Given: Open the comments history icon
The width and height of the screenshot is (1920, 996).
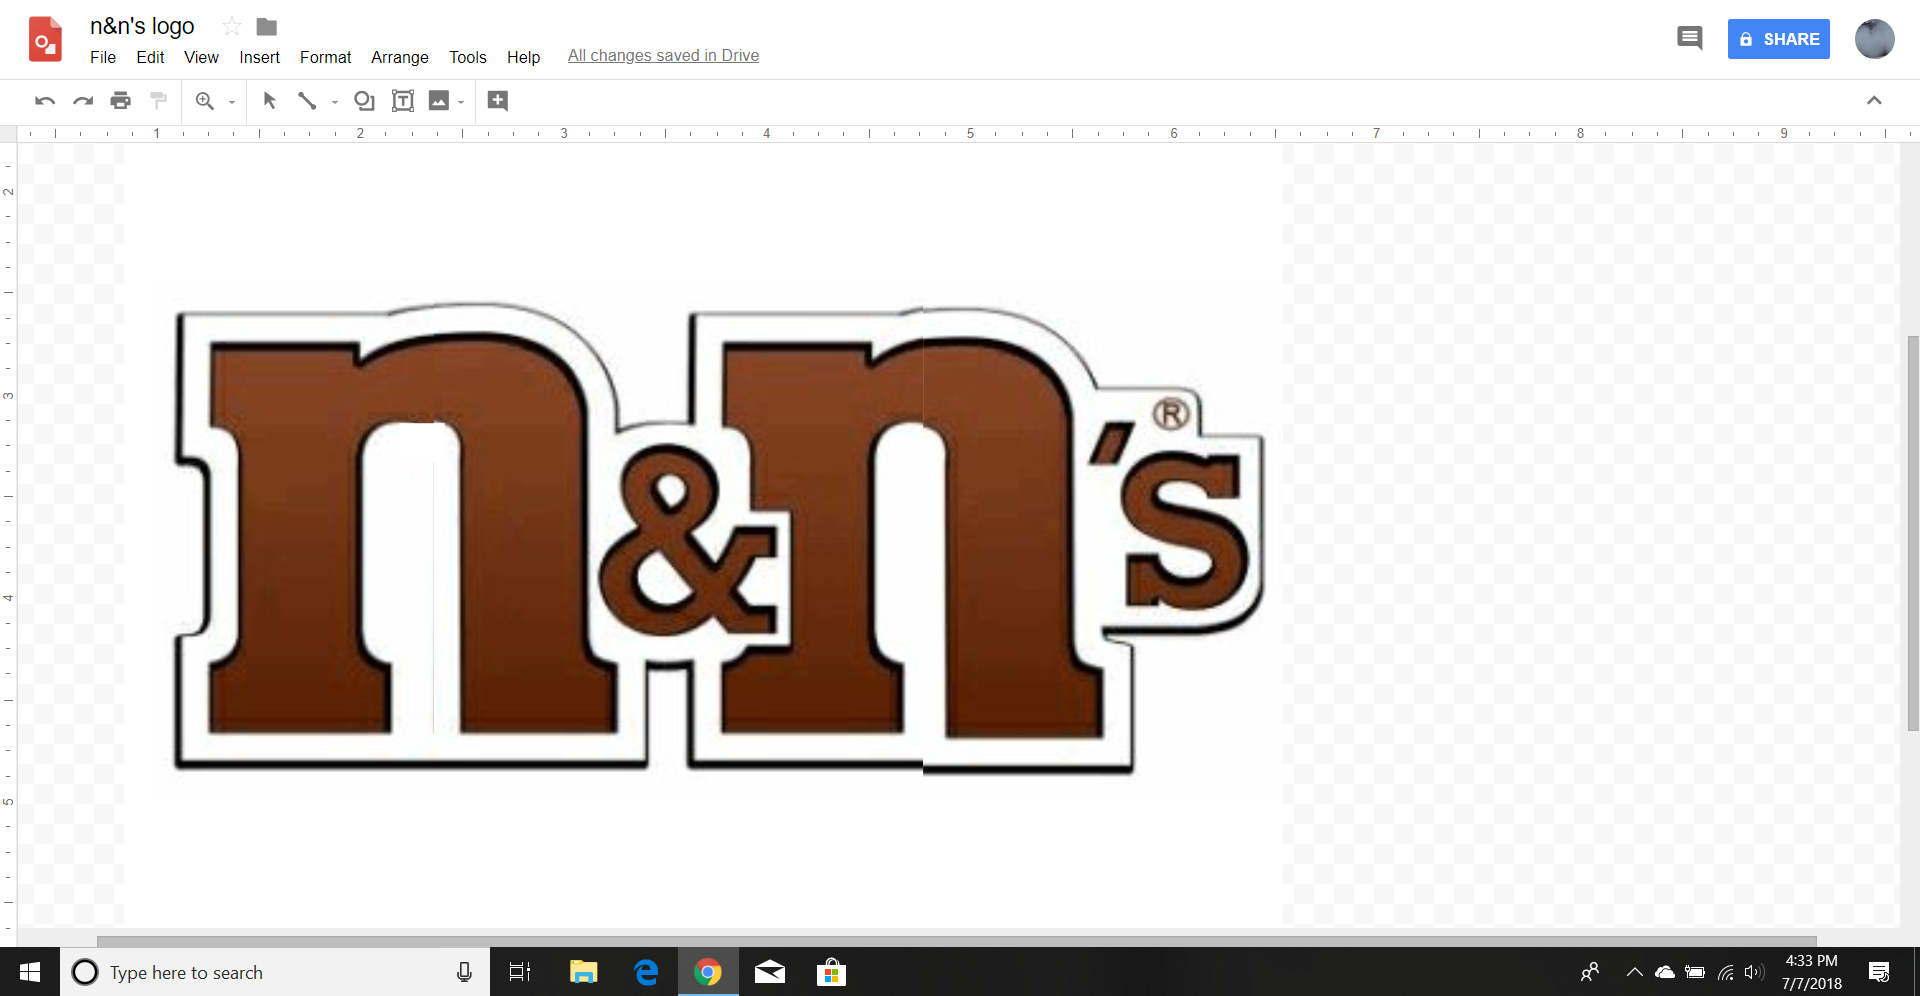Looking at the screenshot, I should tap(1690, 39).
